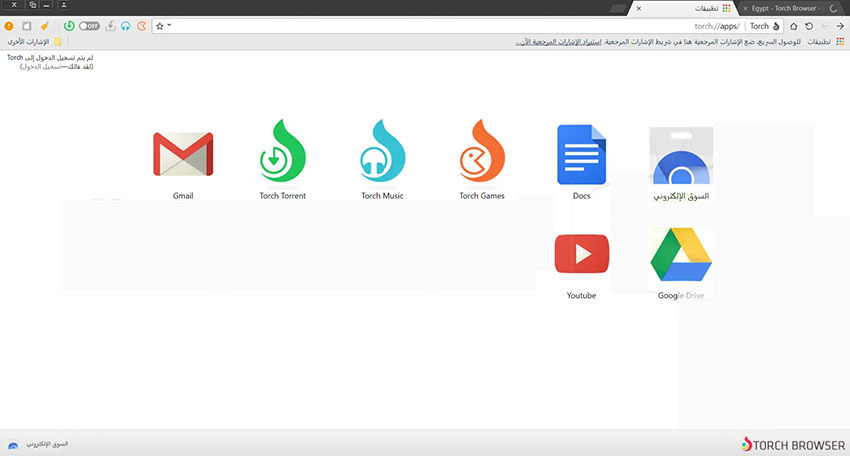Viewport: 850px width, 456px height.
Task: Open the user profile icon in title bar
Action: pyautogui.click(x=63, y=5)
